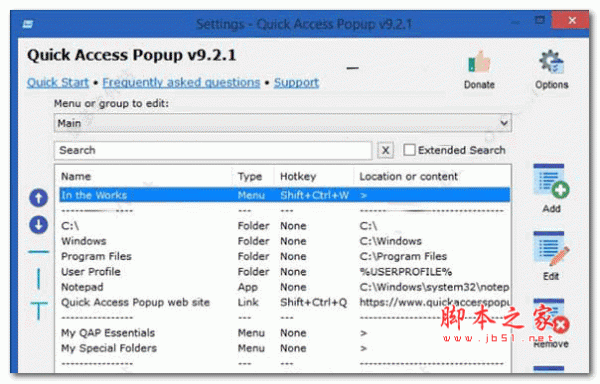
Task: Click the C:\Program Files location cell
Action: click(x=403, y=256)
